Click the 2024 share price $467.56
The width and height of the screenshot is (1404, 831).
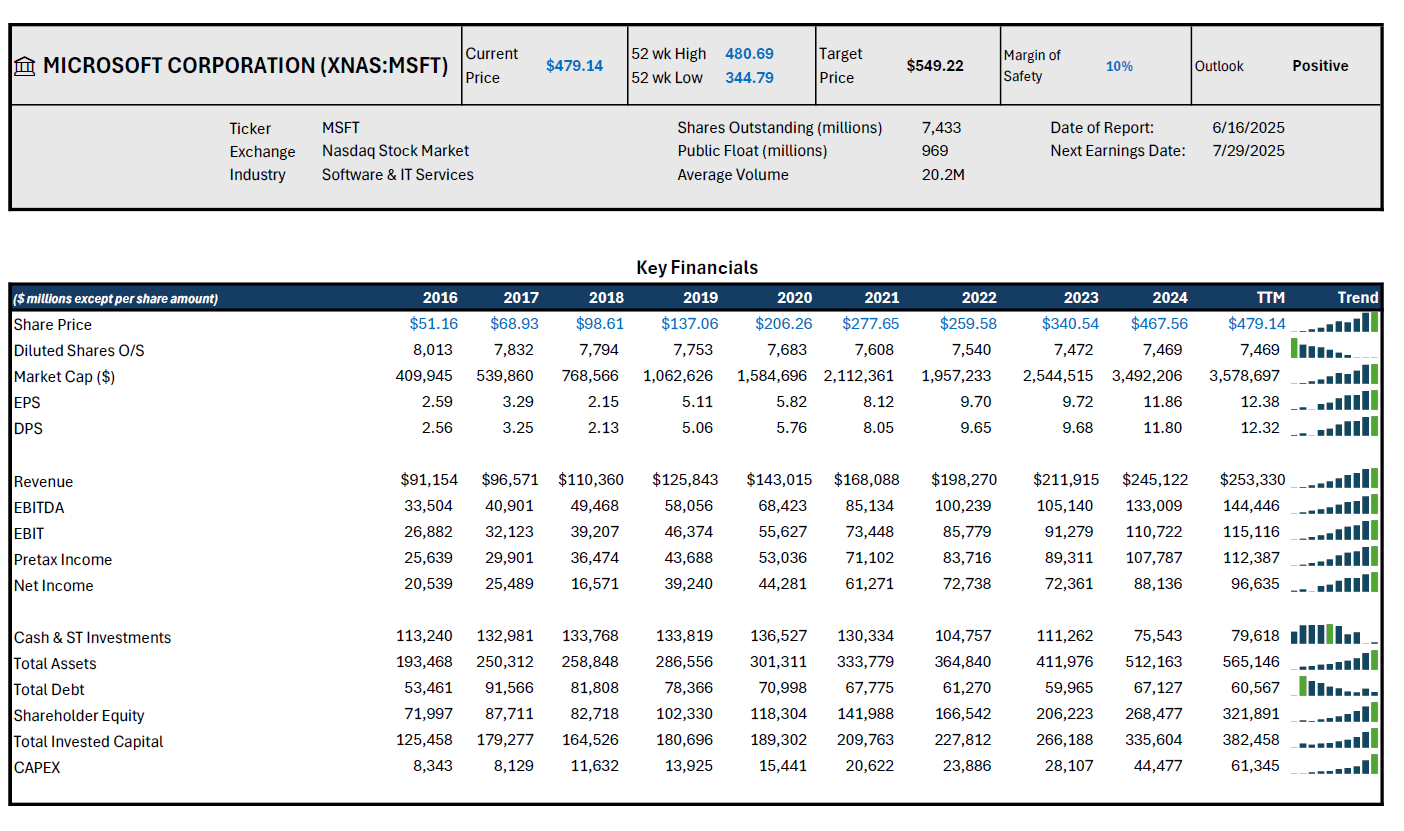click(1159, 324)
